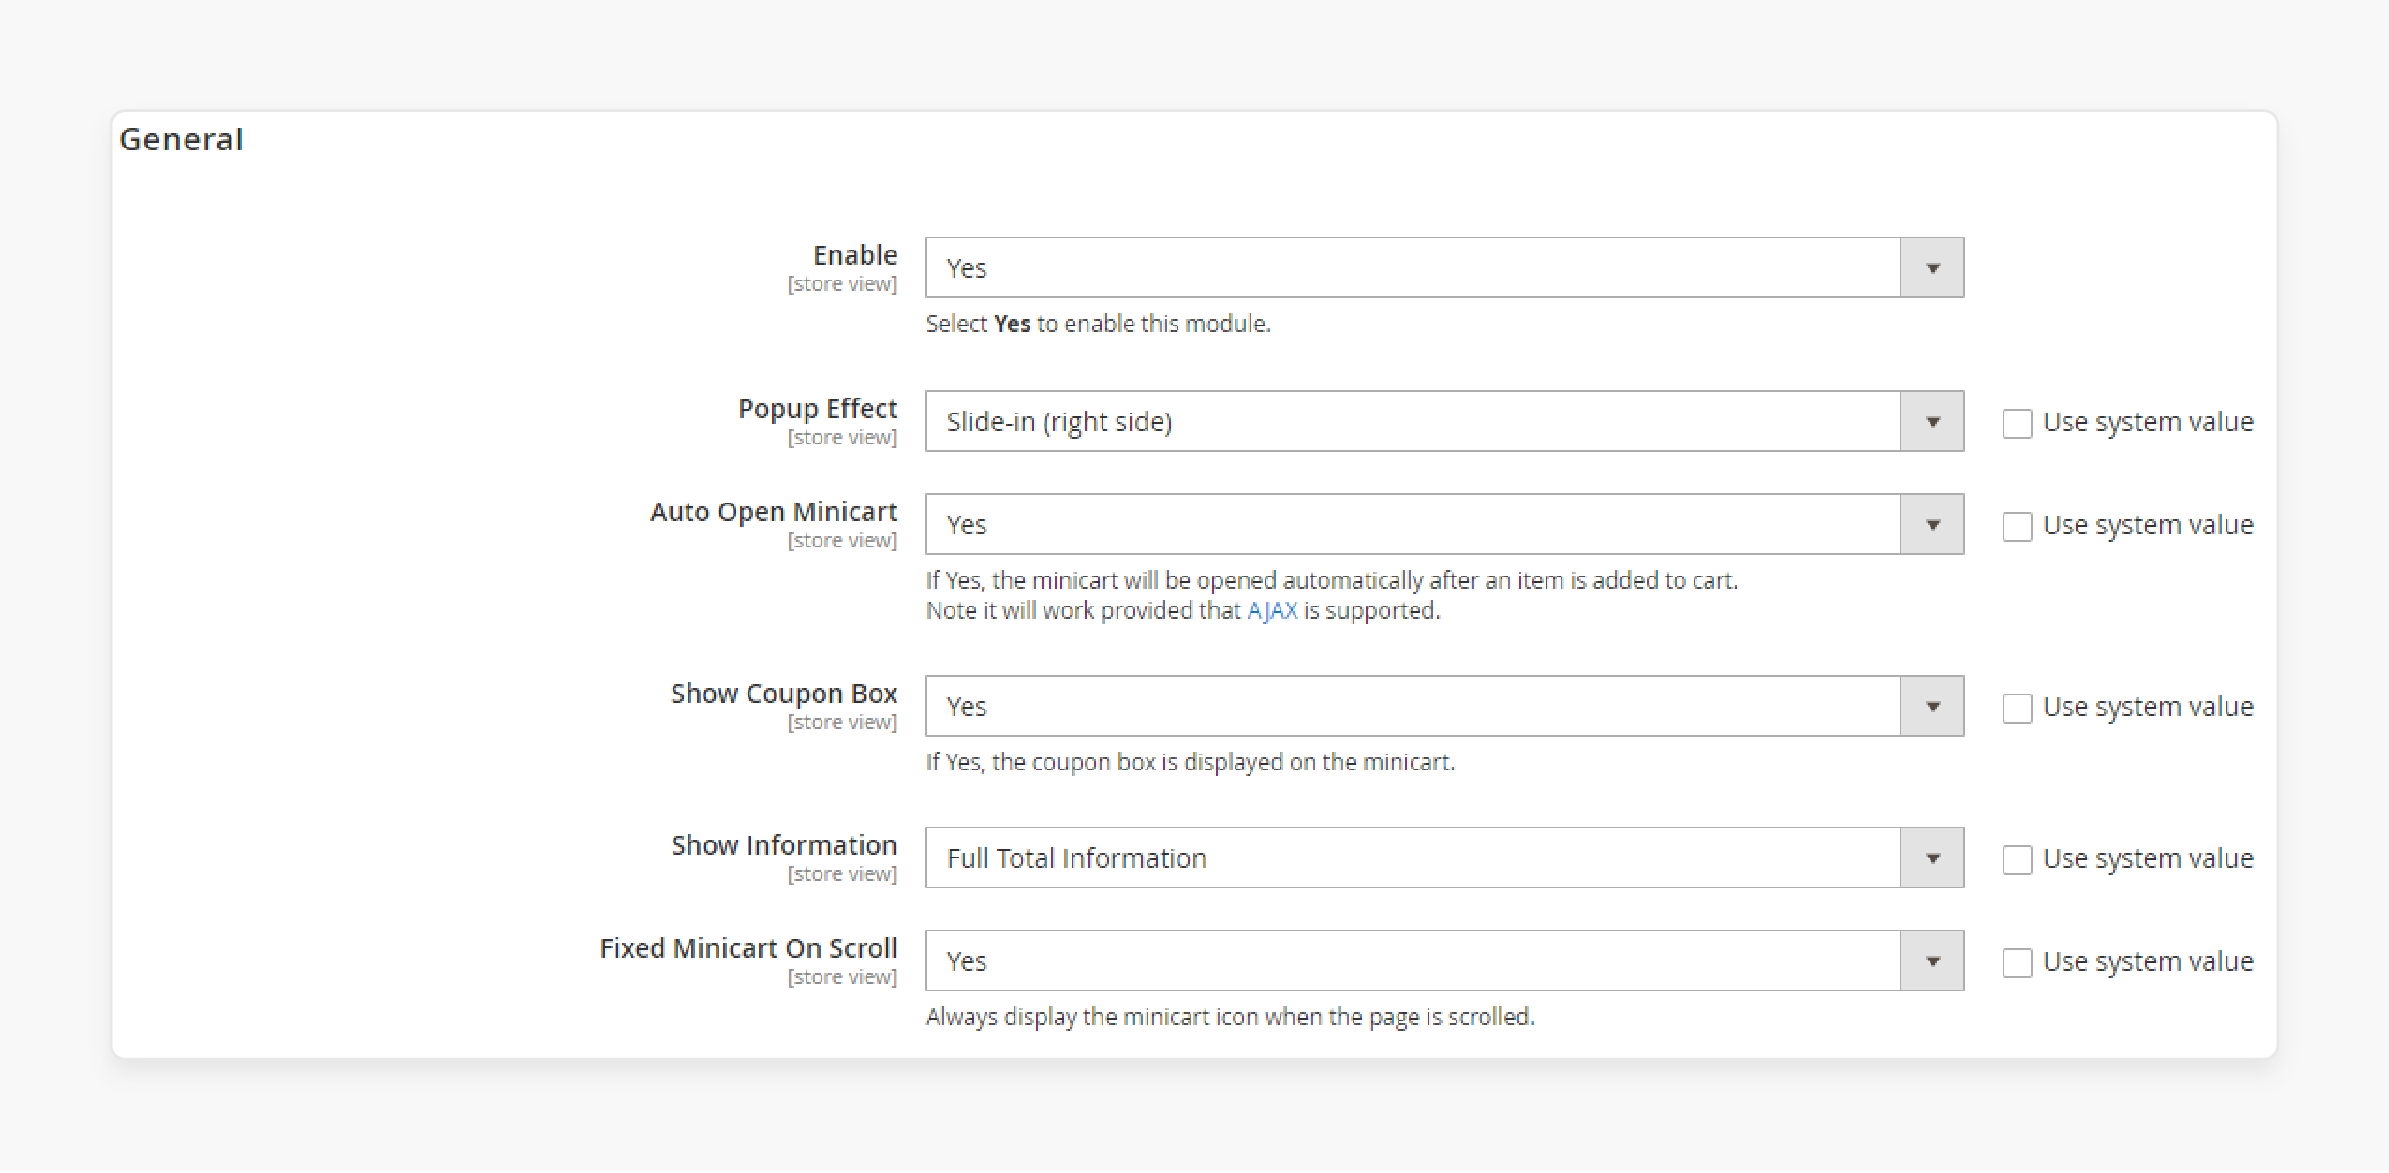Open the Fixed Minicart On Scroll dropdown
The image size is (2389, 1173).
click(x=1444, y=961)
